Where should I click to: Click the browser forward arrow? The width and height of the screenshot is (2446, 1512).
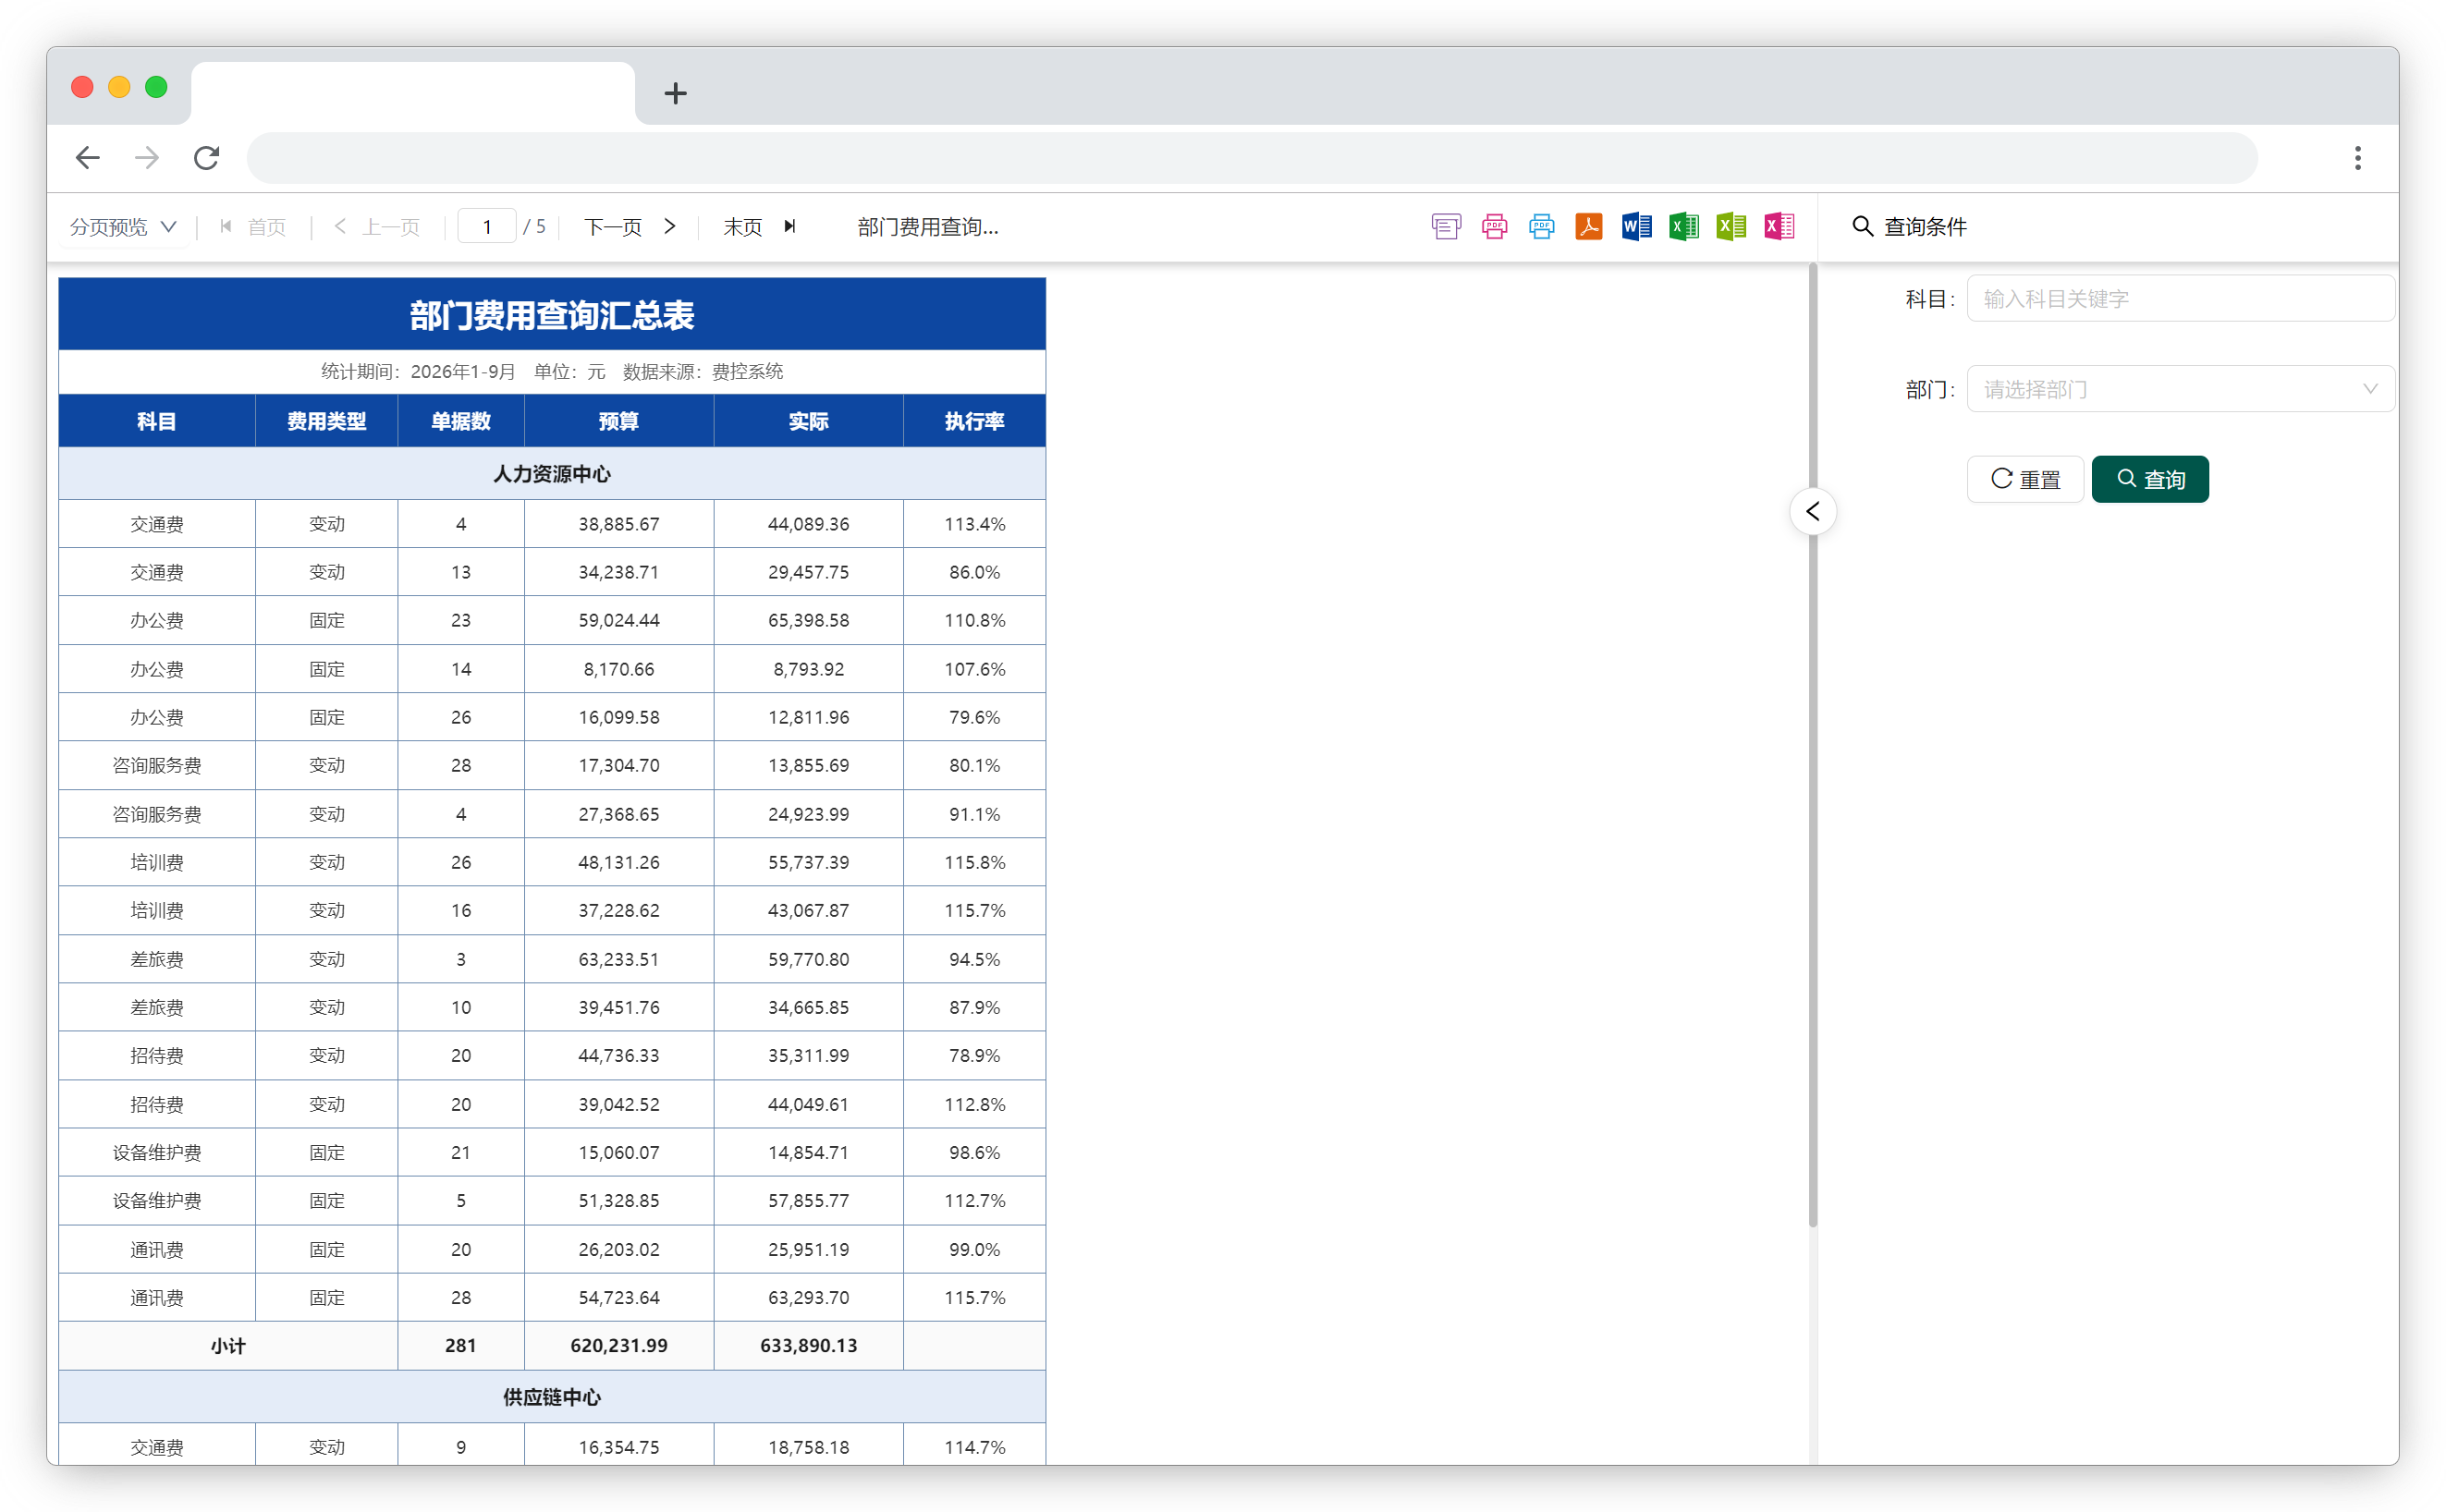point(147,158)
